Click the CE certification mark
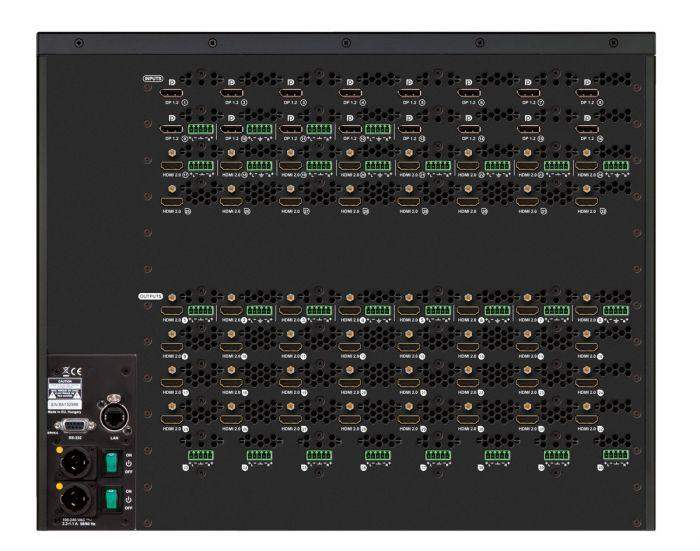The image size is (700, 551). pyautogui.click(x=76, y=371)
